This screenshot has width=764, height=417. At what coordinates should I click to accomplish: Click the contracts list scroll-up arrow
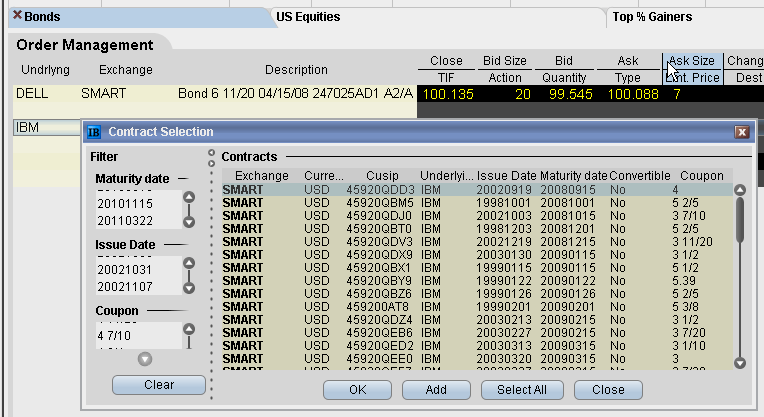pos(740,190)
